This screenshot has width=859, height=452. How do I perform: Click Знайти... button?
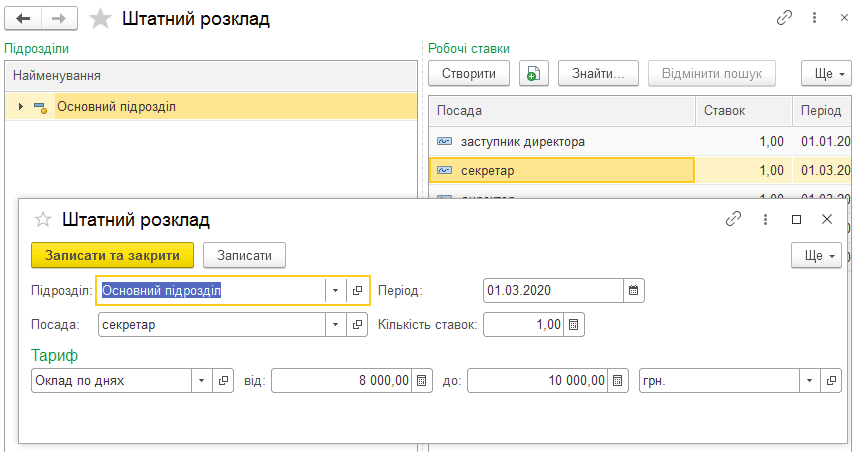(598, 73)
